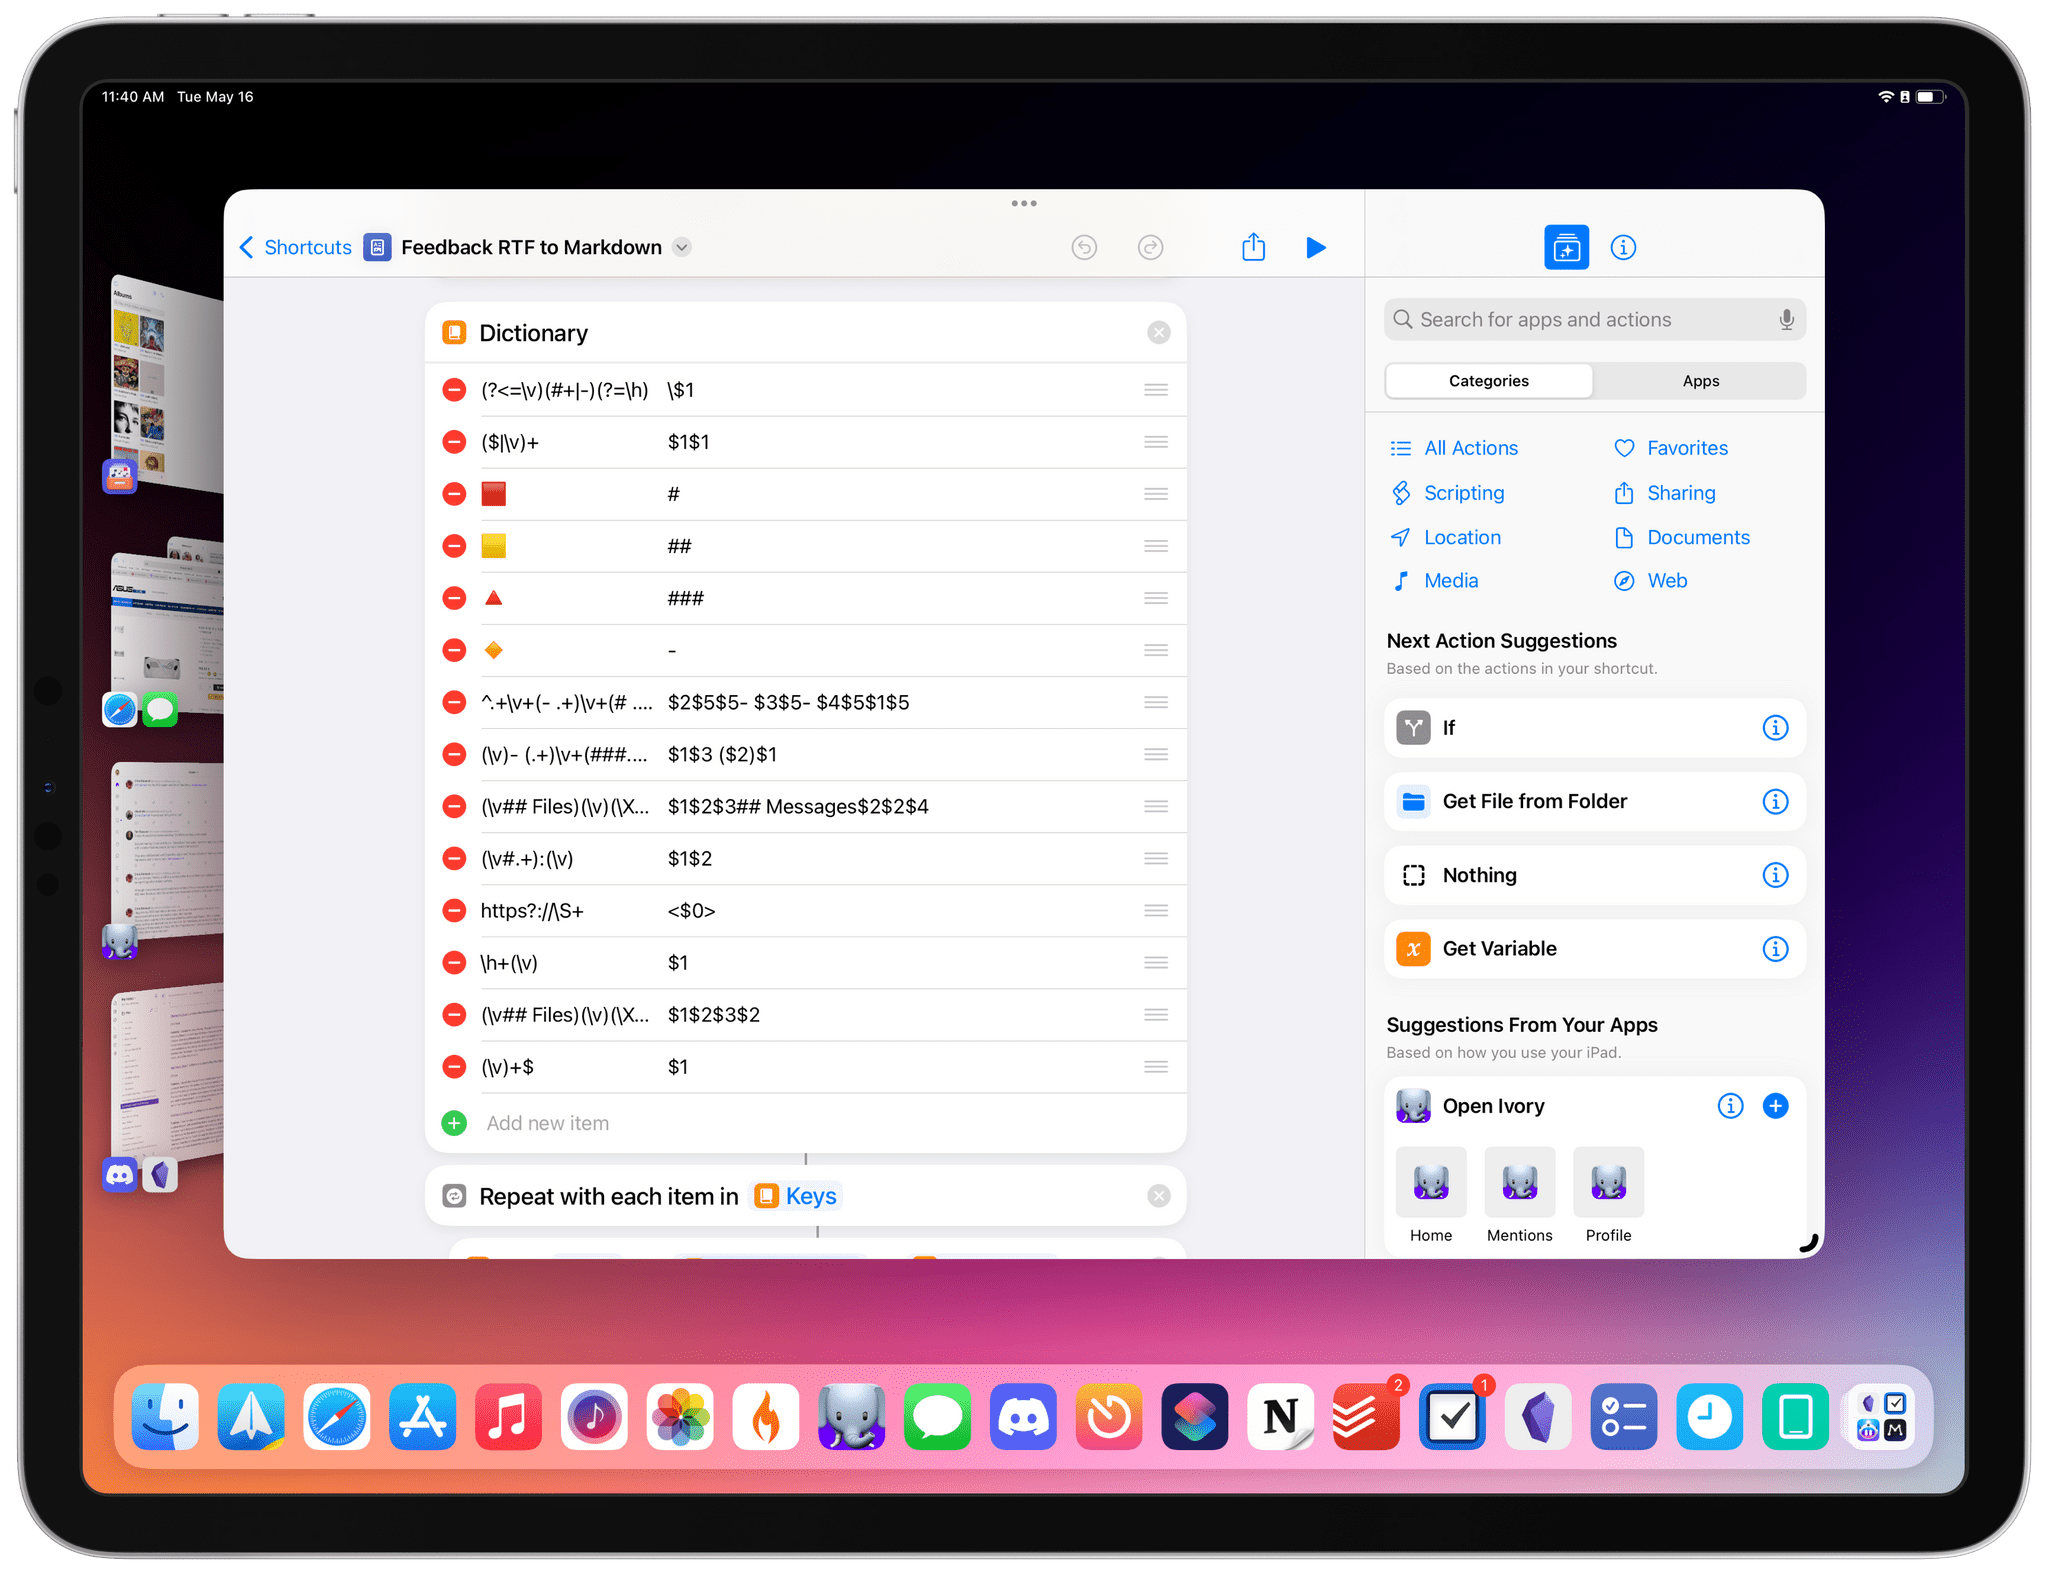
Task: Open Photos app from the dock
Action: pos(680,1417)
